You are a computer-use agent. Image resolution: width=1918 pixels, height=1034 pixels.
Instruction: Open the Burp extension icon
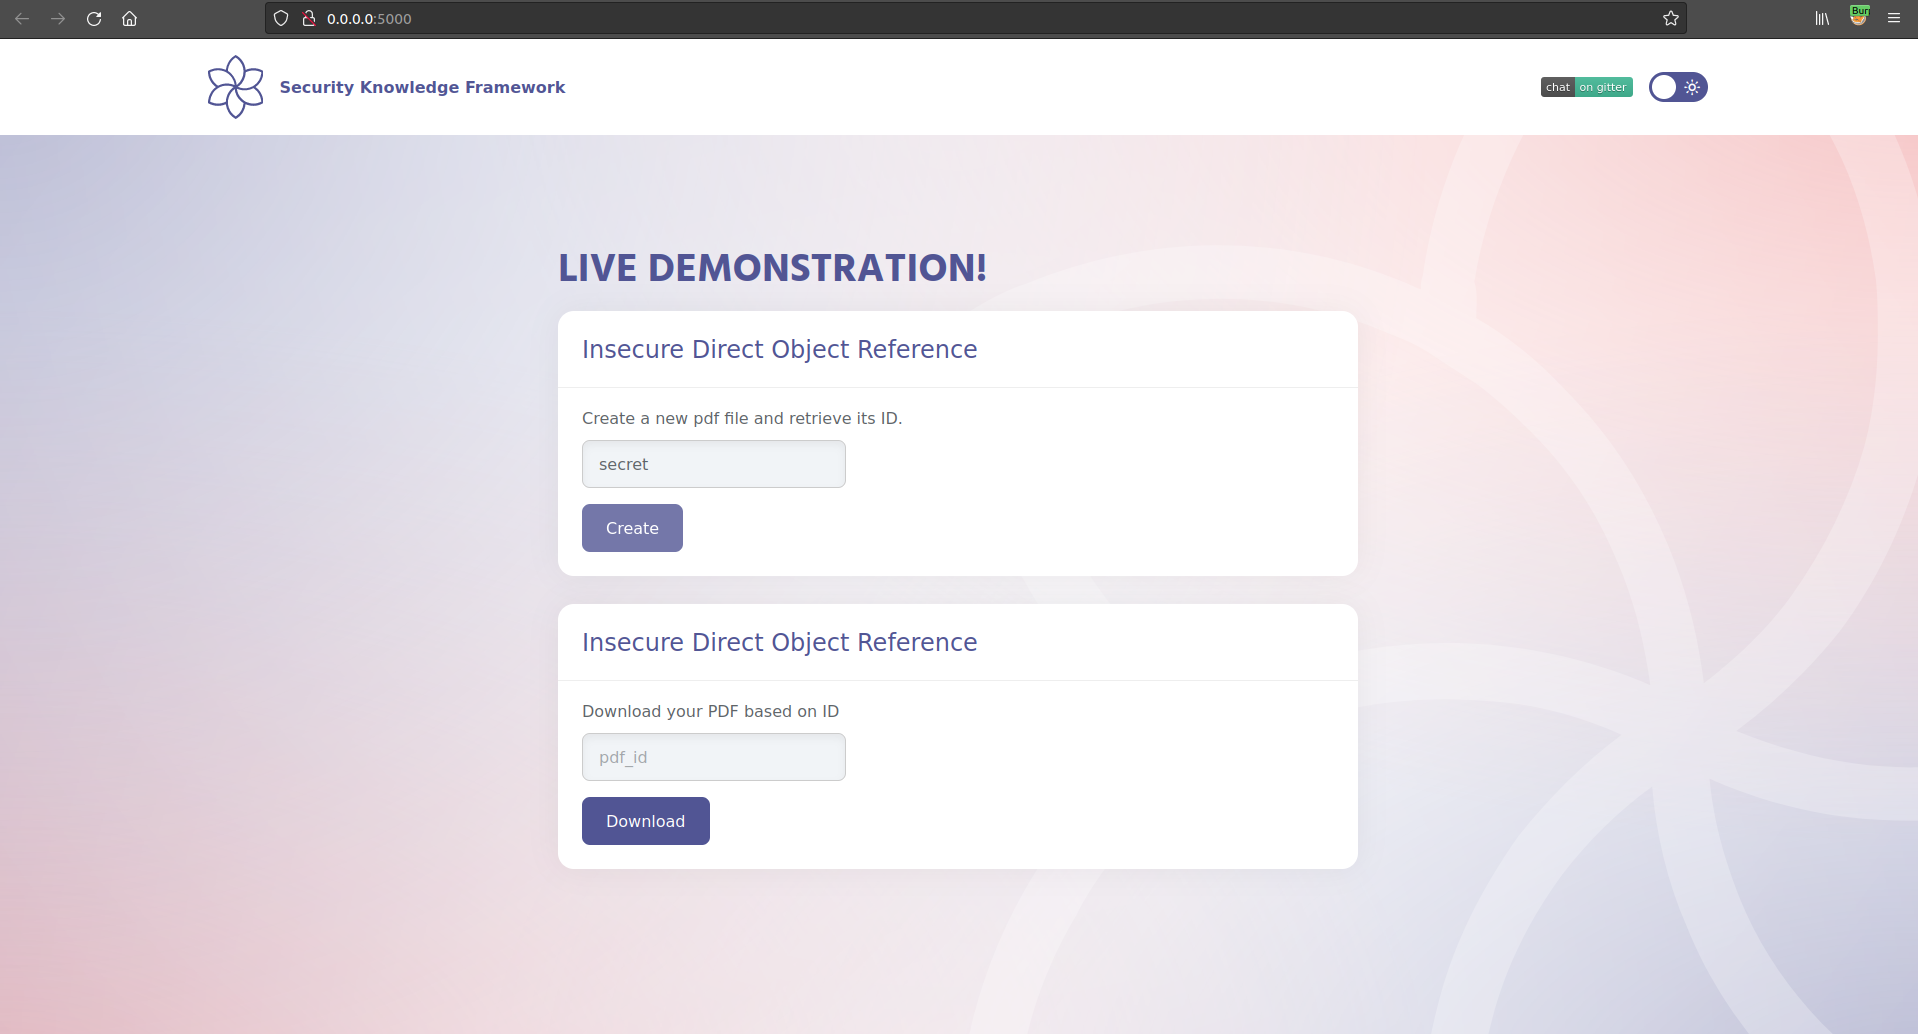[1858, 17]
